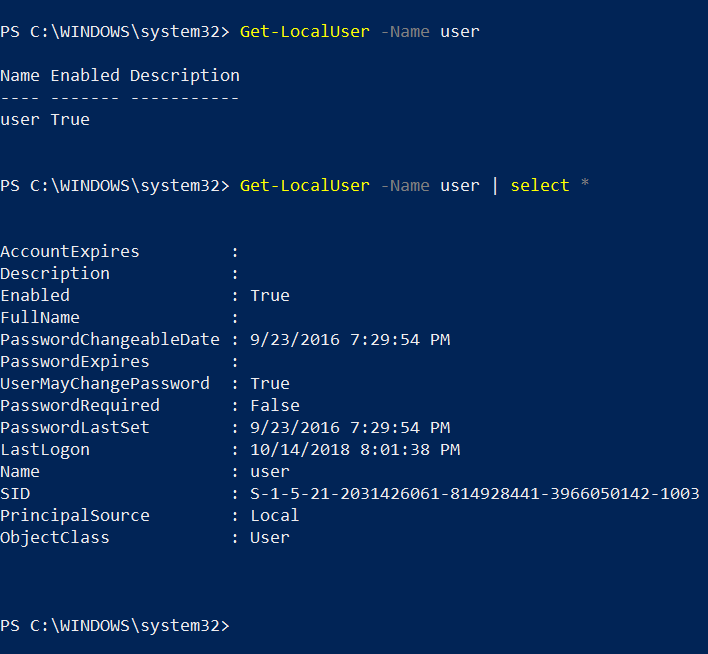708x654 pixels.
Task: Click the UserMayChangePassword True value
Action: coord(270,384)
